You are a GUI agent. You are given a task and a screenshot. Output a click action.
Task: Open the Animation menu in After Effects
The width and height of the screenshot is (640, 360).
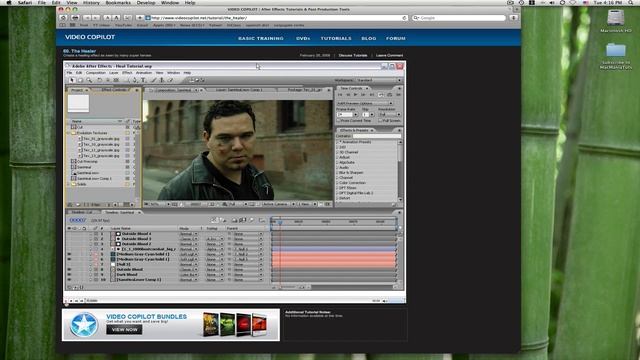(144, 73)
